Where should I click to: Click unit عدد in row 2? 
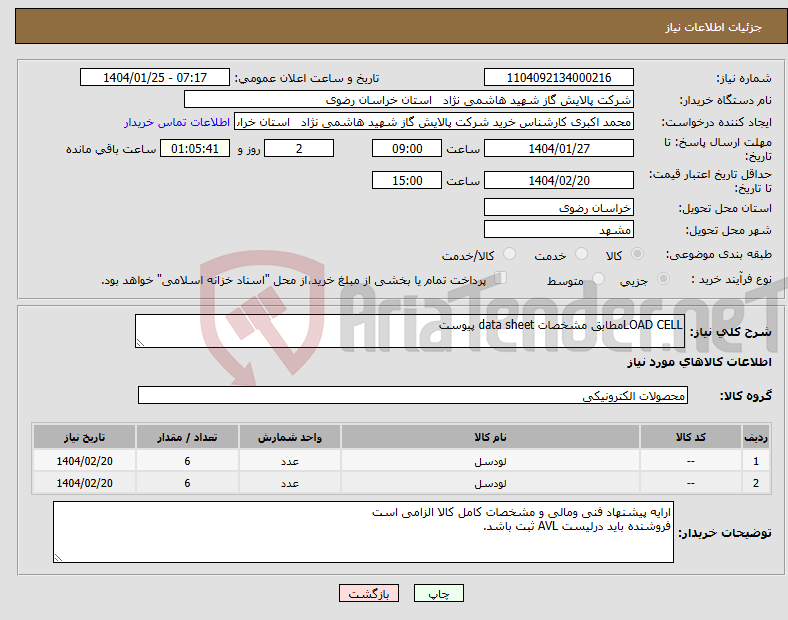click(290, 483)
